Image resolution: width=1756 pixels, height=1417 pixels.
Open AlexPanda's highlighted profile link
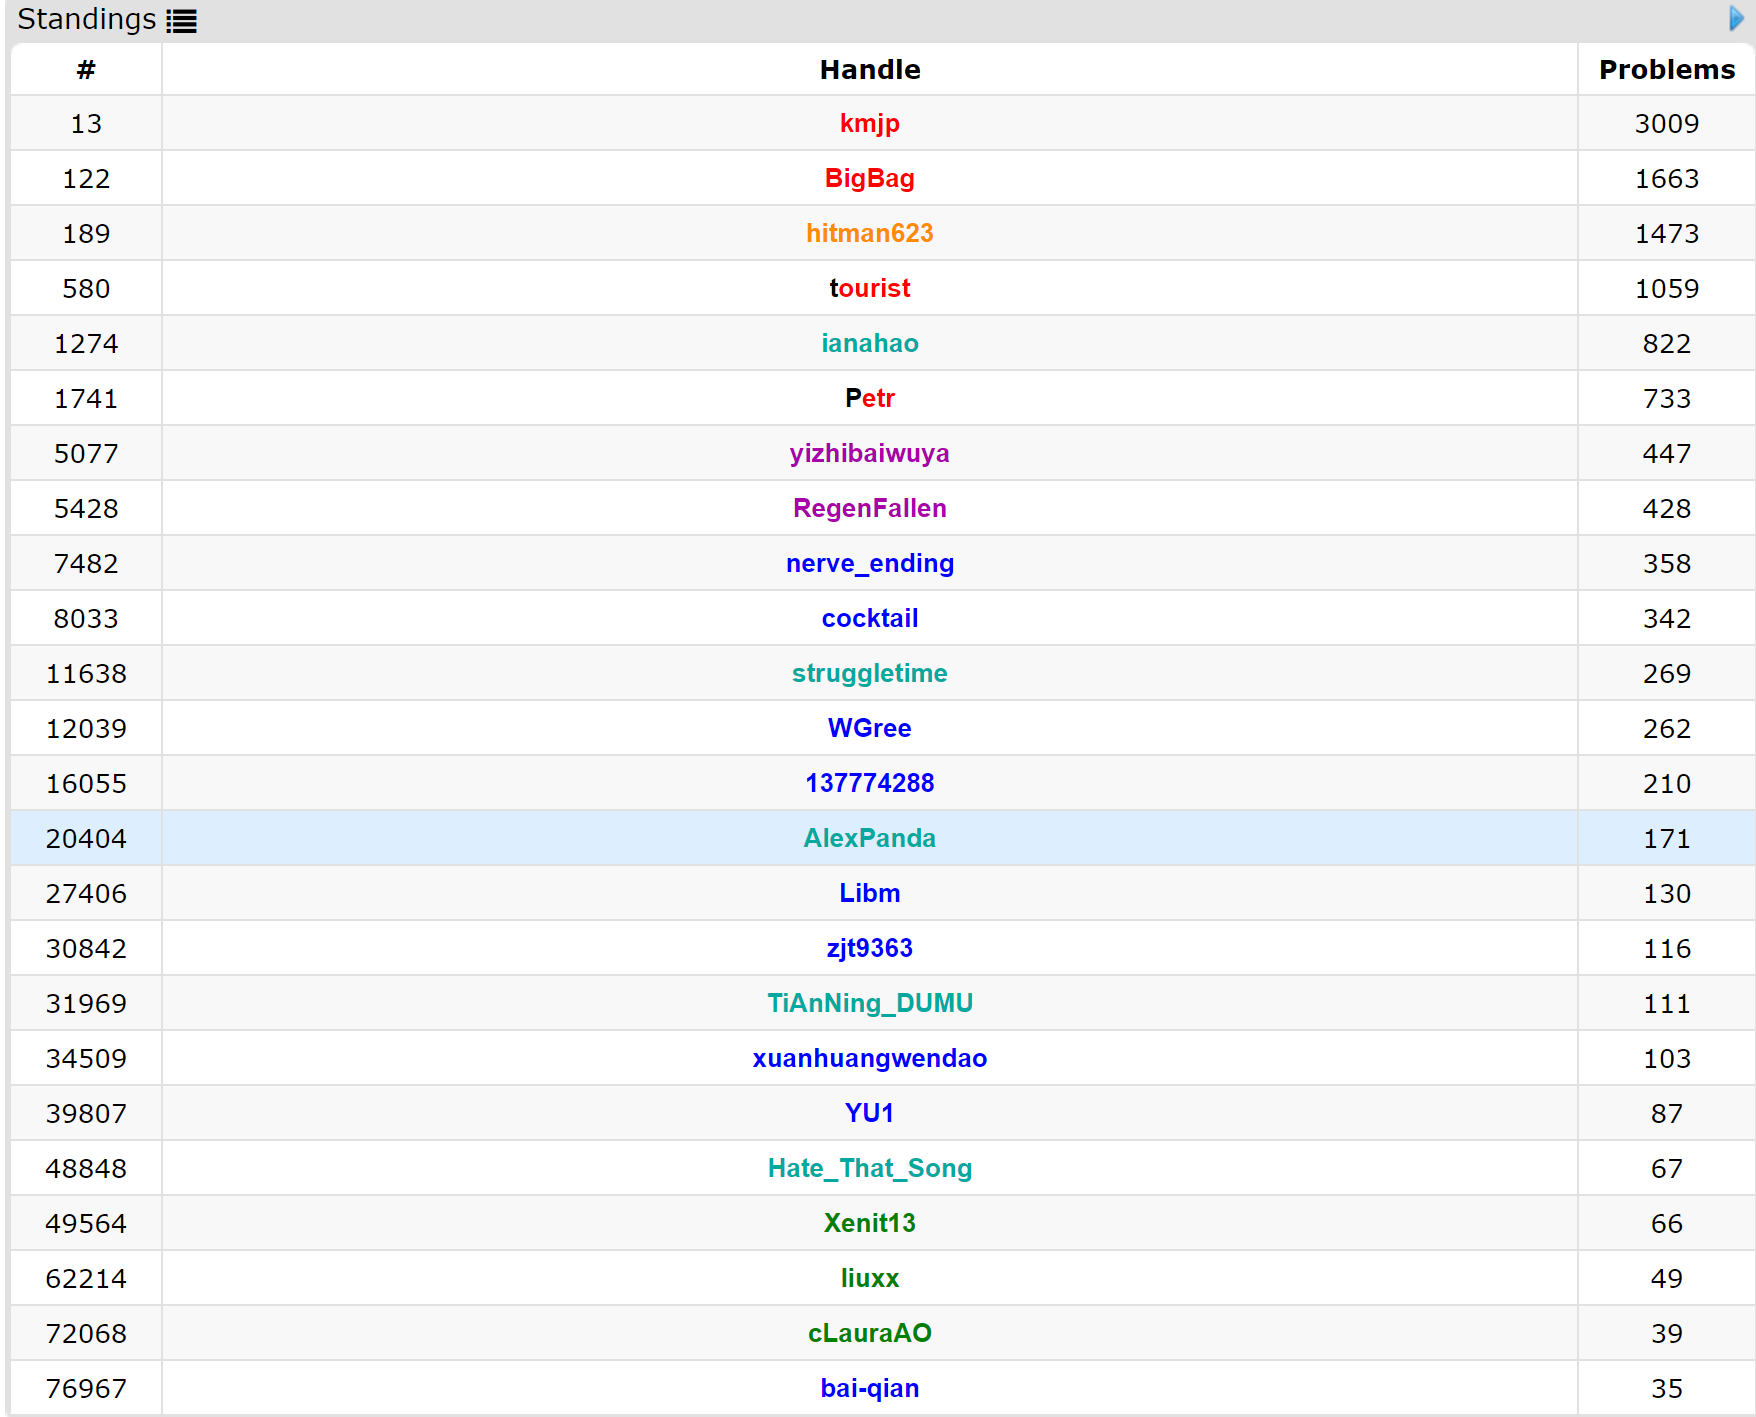869,839
